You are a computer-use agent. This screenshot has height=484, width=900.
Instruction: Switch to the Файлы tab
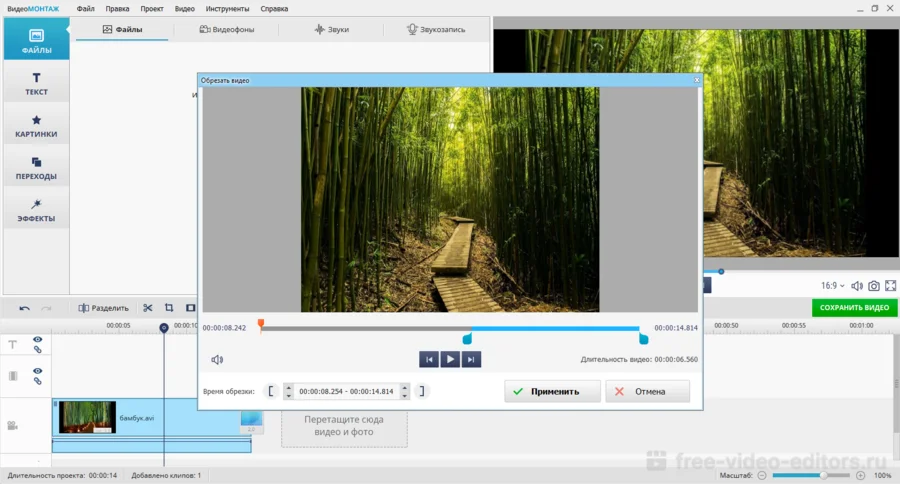click(122, 29)
